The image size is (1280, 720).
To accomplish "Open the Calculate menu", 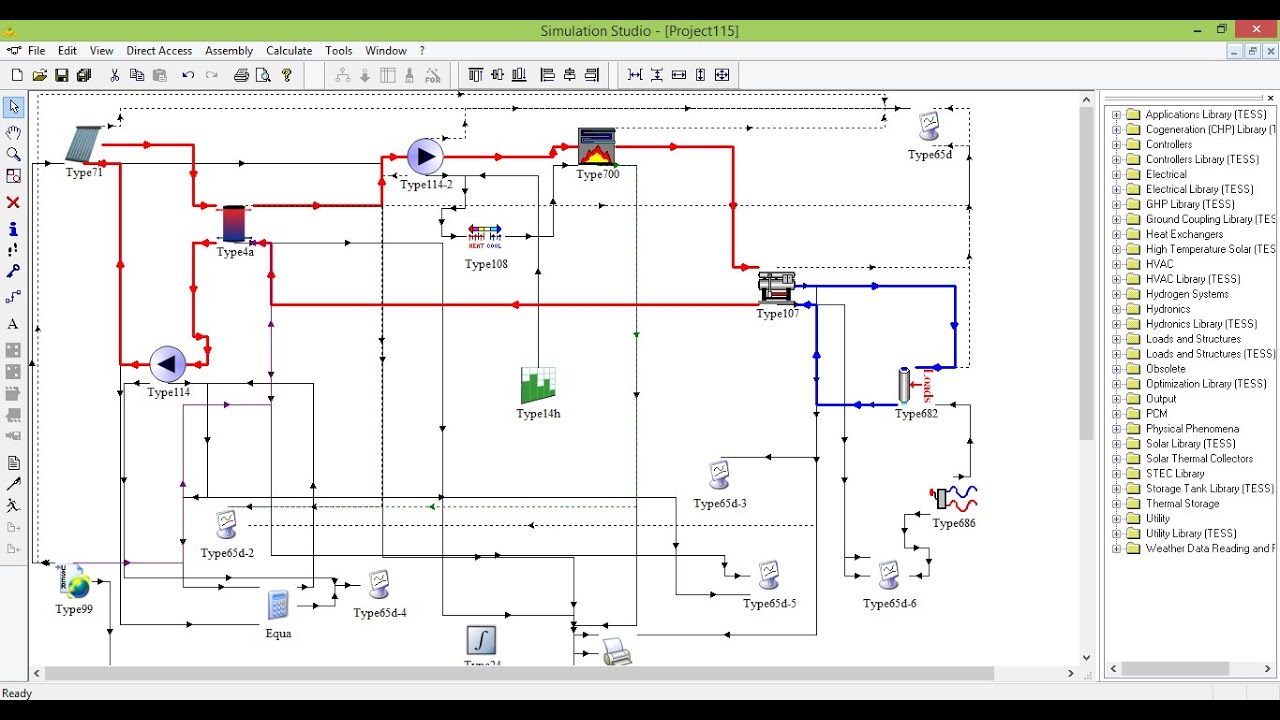I will click(289, 51).
